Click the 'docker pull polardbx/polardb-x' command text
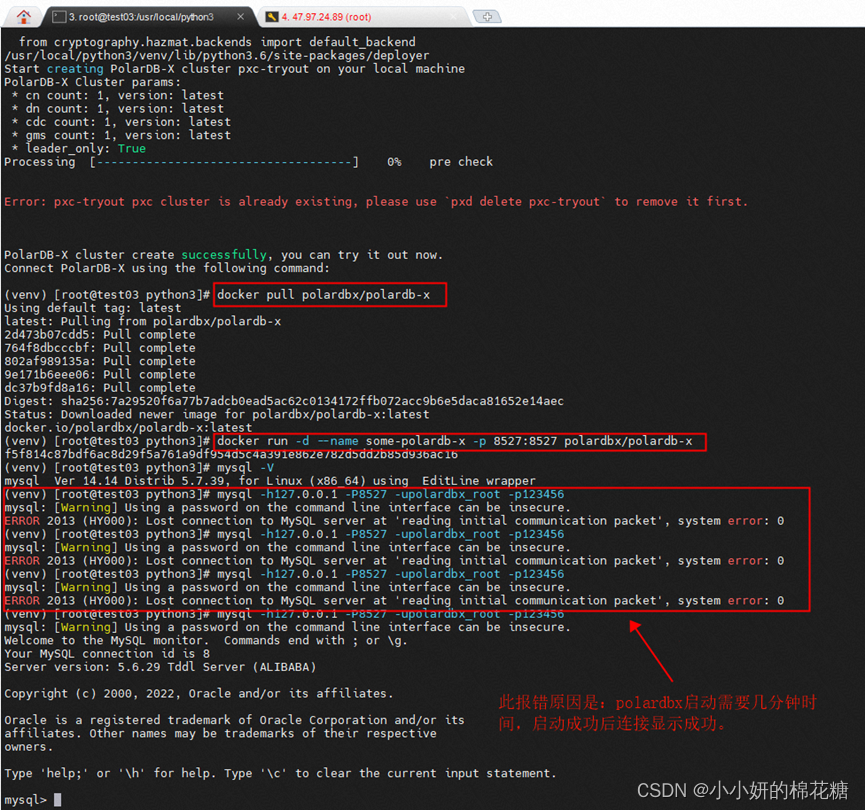 click(323, 295)
